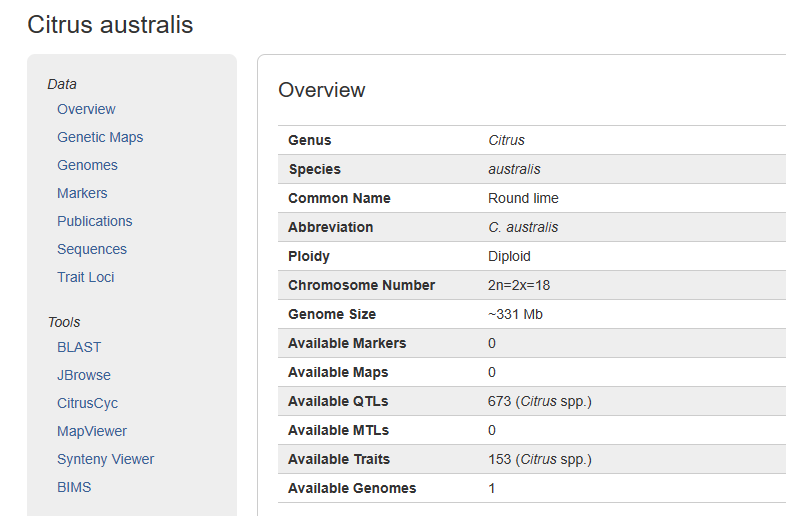The width and height of the screenshot is (786, 516).
Task: Go to Genetic Maps in sidebar
Action: pos(100,137)
